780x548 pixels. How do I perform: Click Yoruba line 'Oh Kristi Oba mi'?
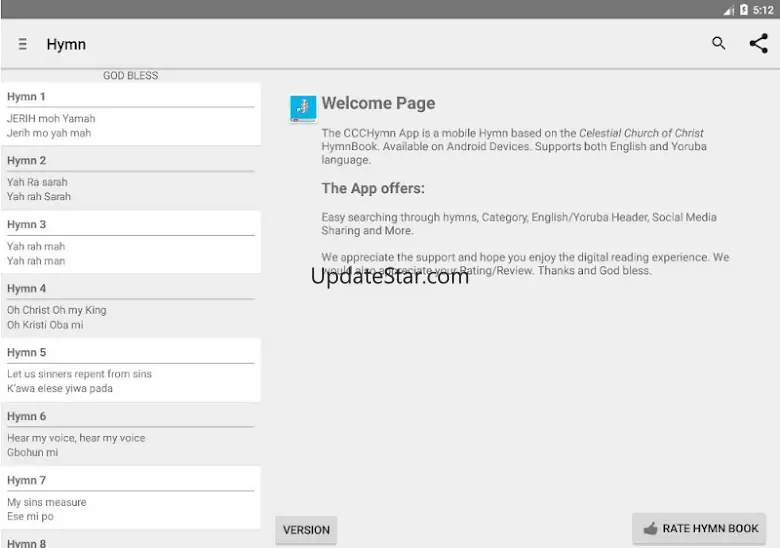click(45, 325)
